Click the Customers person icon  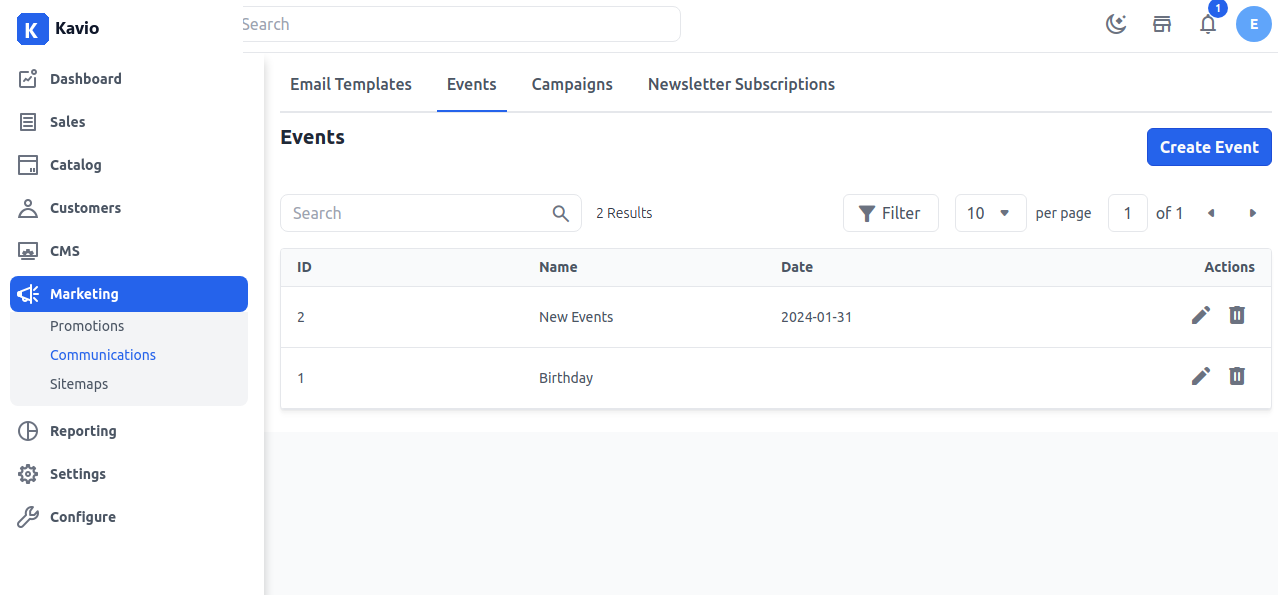pos(28,208)
